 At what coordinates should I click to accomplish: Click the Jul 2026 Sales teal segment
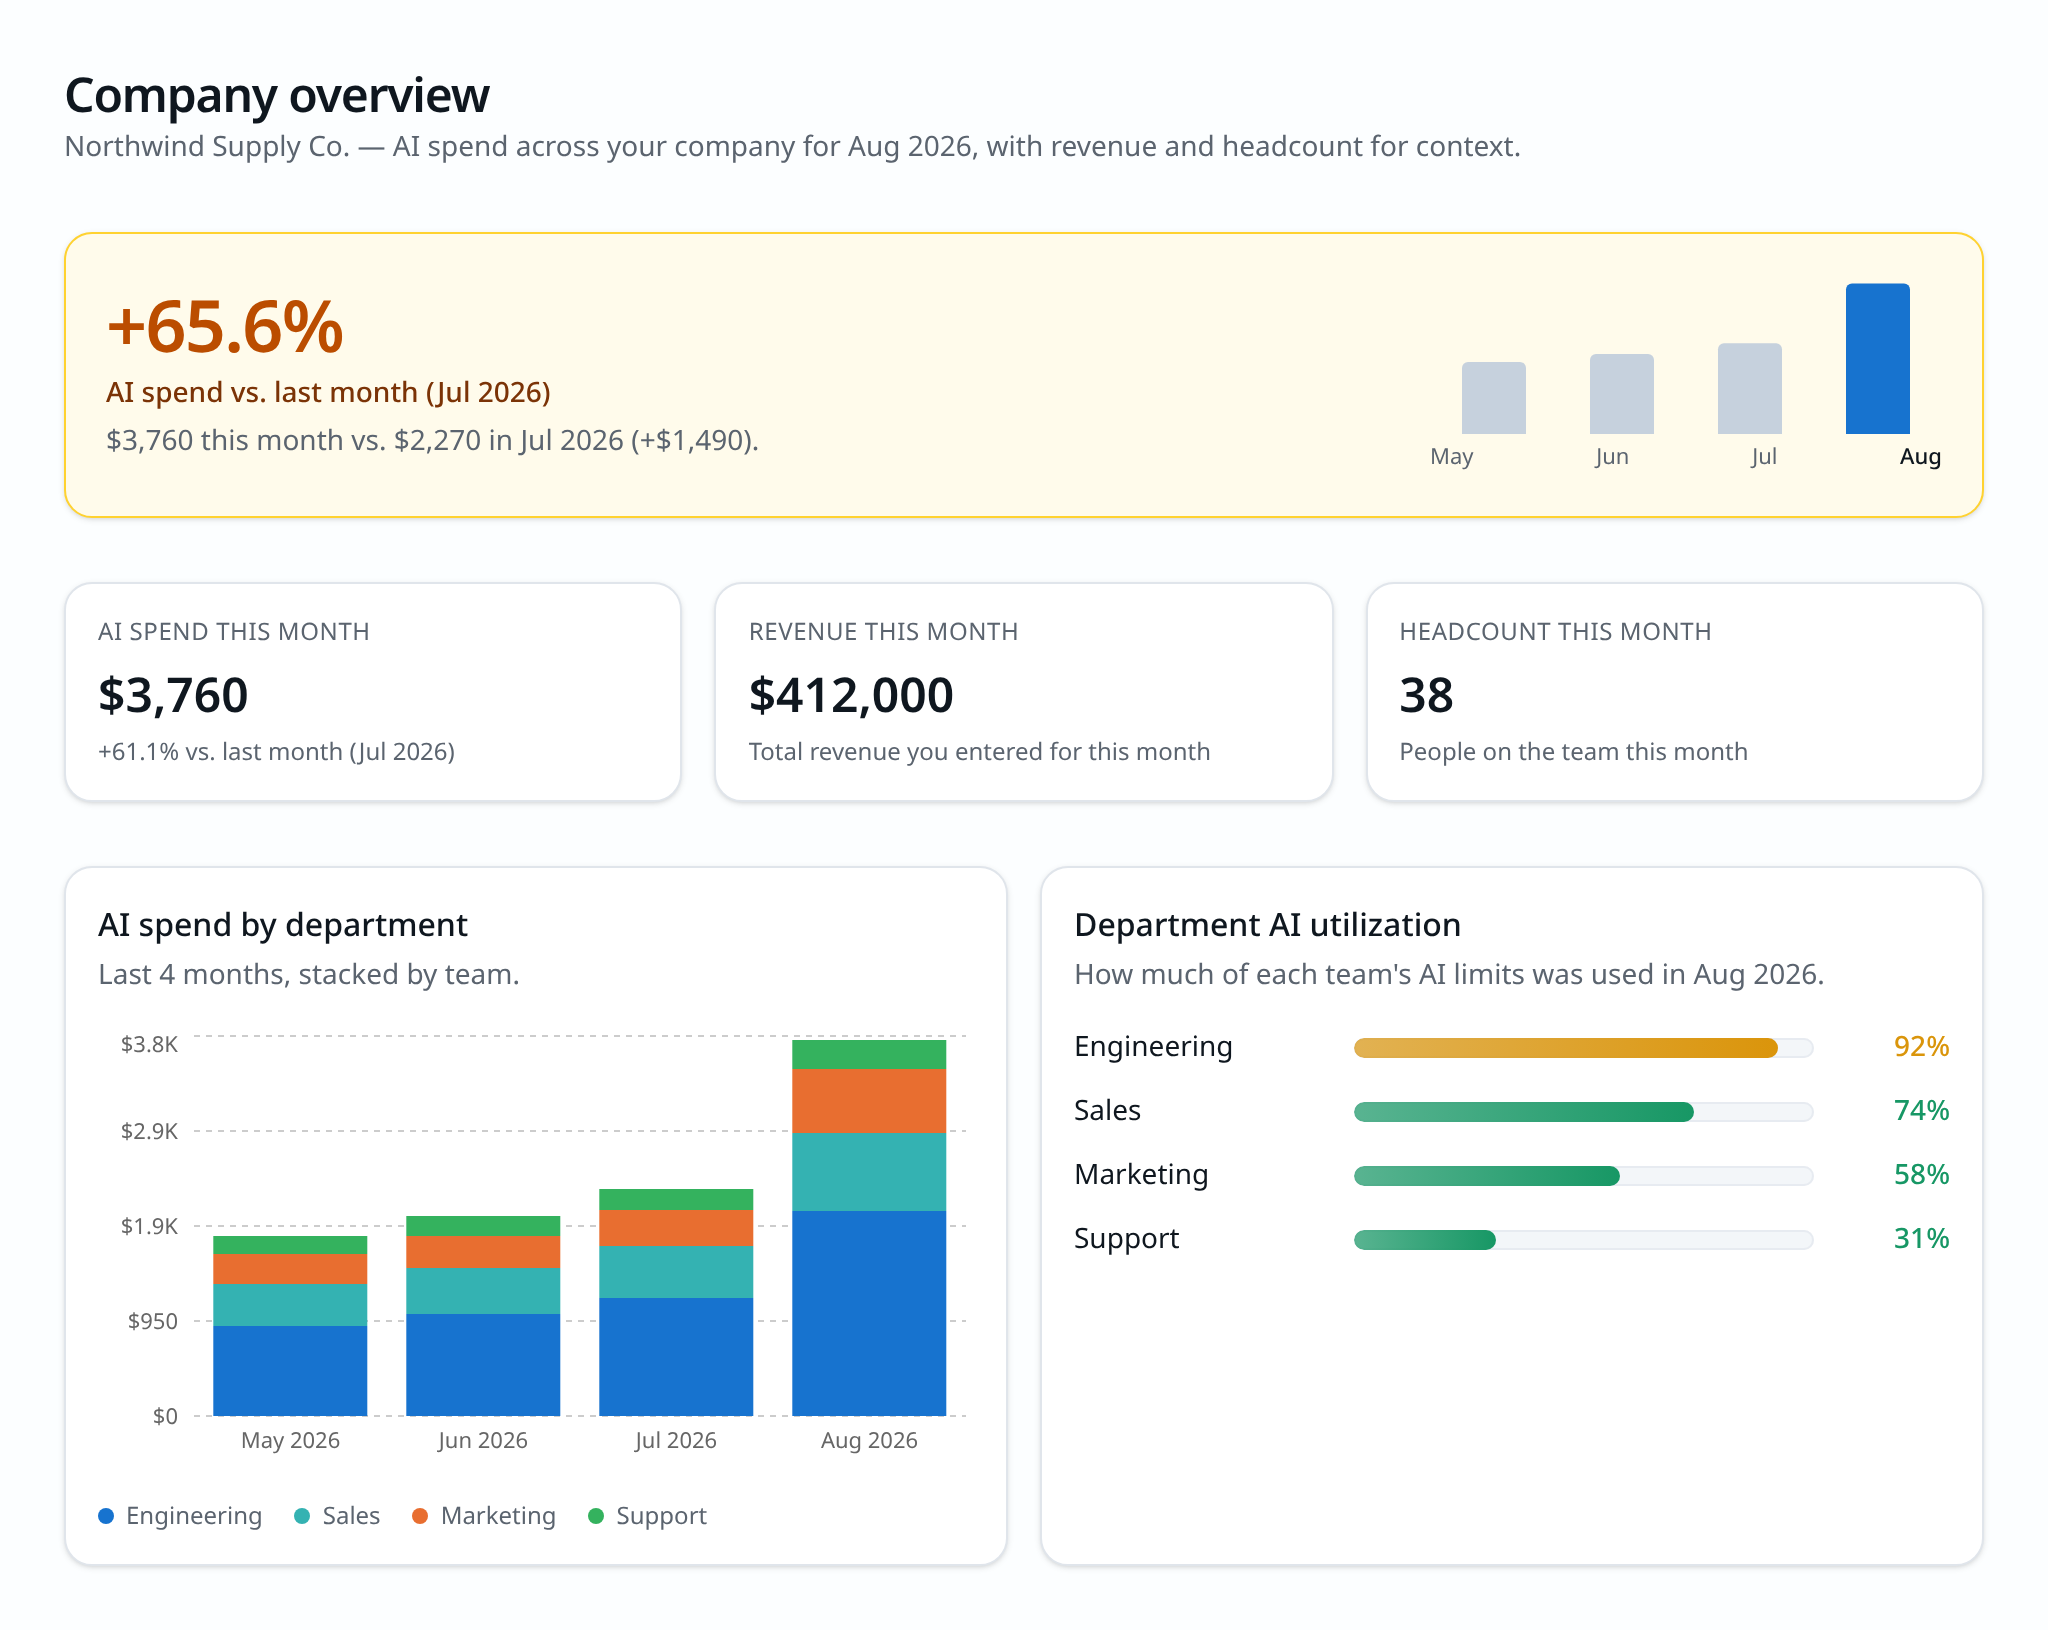(x=676, y=1272)
